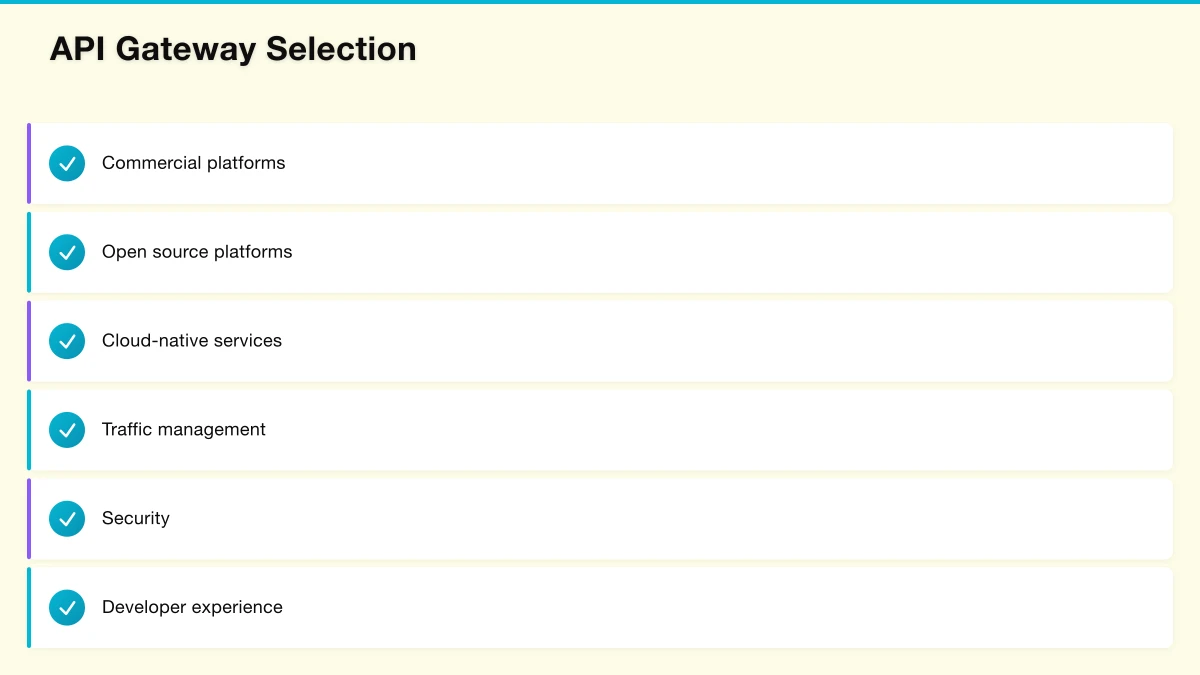This screenshot has height=675, width=1200.
Task: Click the teal bar along the slide top
Action: tap(600, 2)
